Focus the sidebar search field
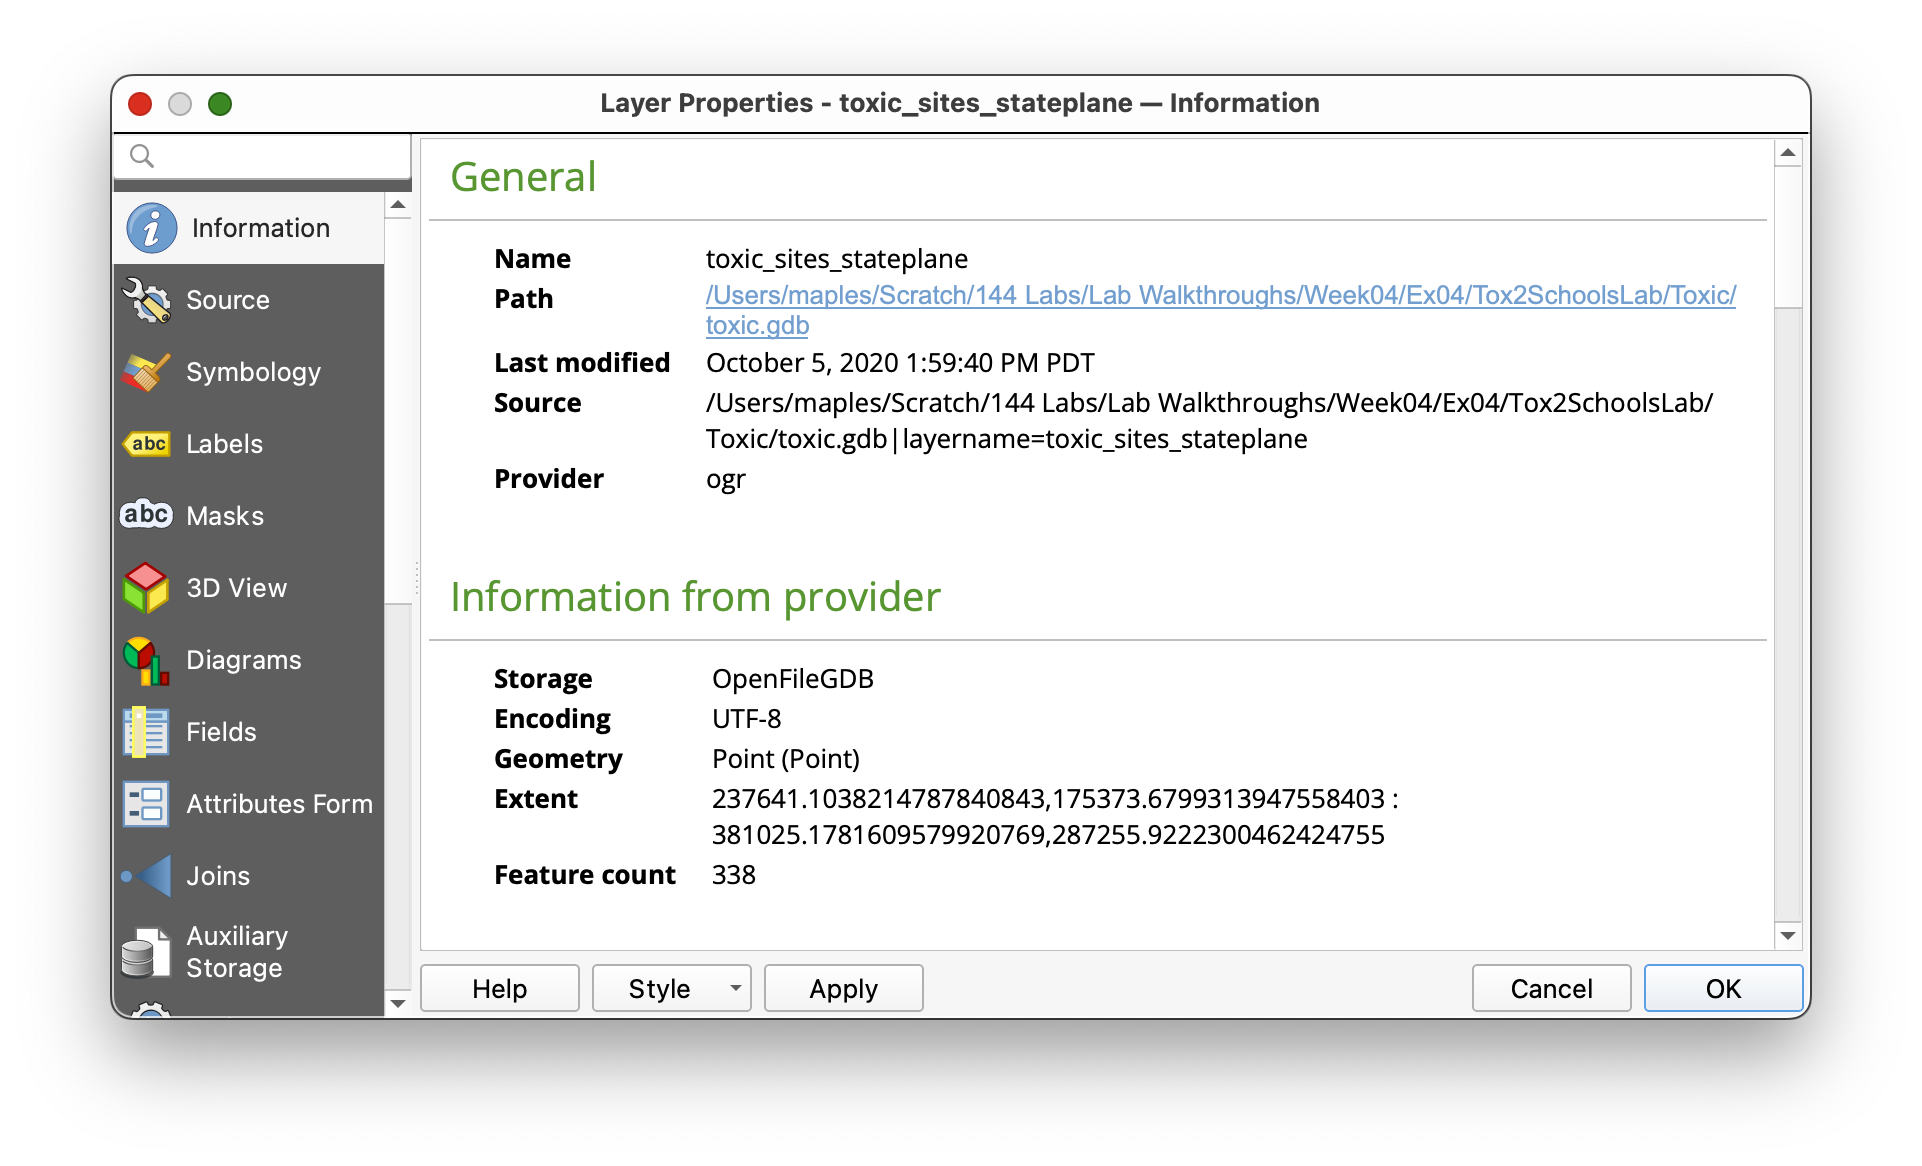Screen dimensions: 1922x1166 point(275,156)
